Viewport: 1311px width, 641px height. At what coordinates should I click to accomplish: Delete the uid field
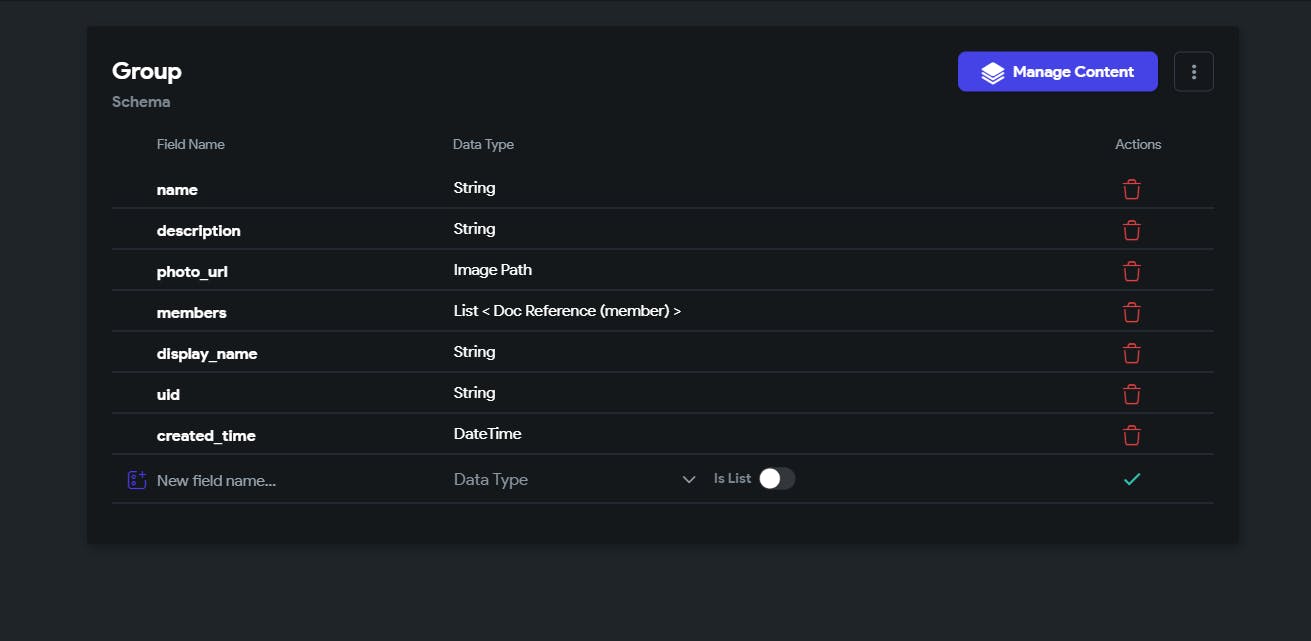point(1131,394)
